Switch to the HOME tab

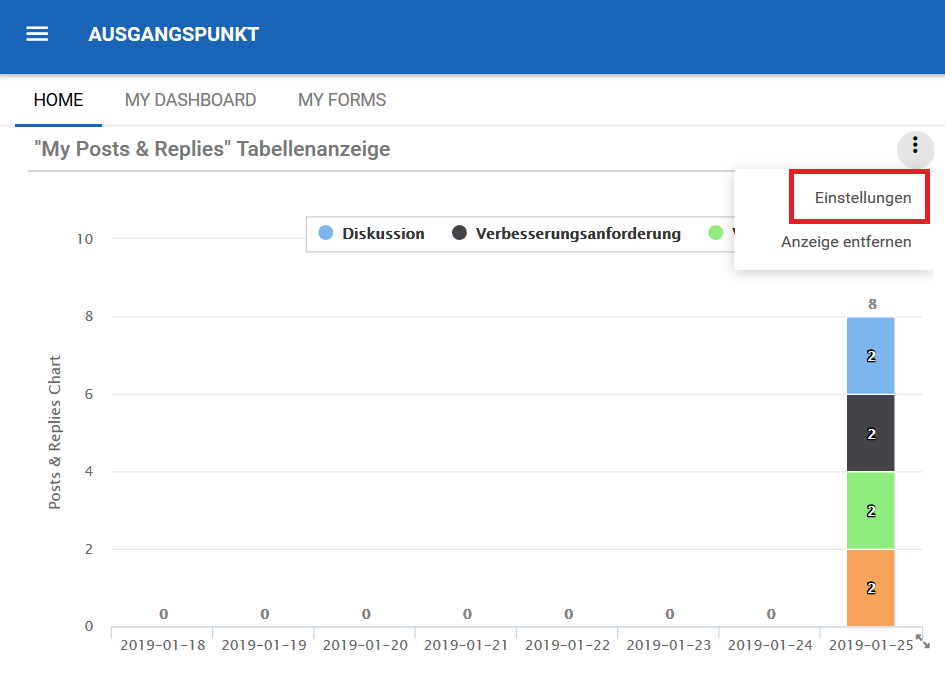click(58, 100)
